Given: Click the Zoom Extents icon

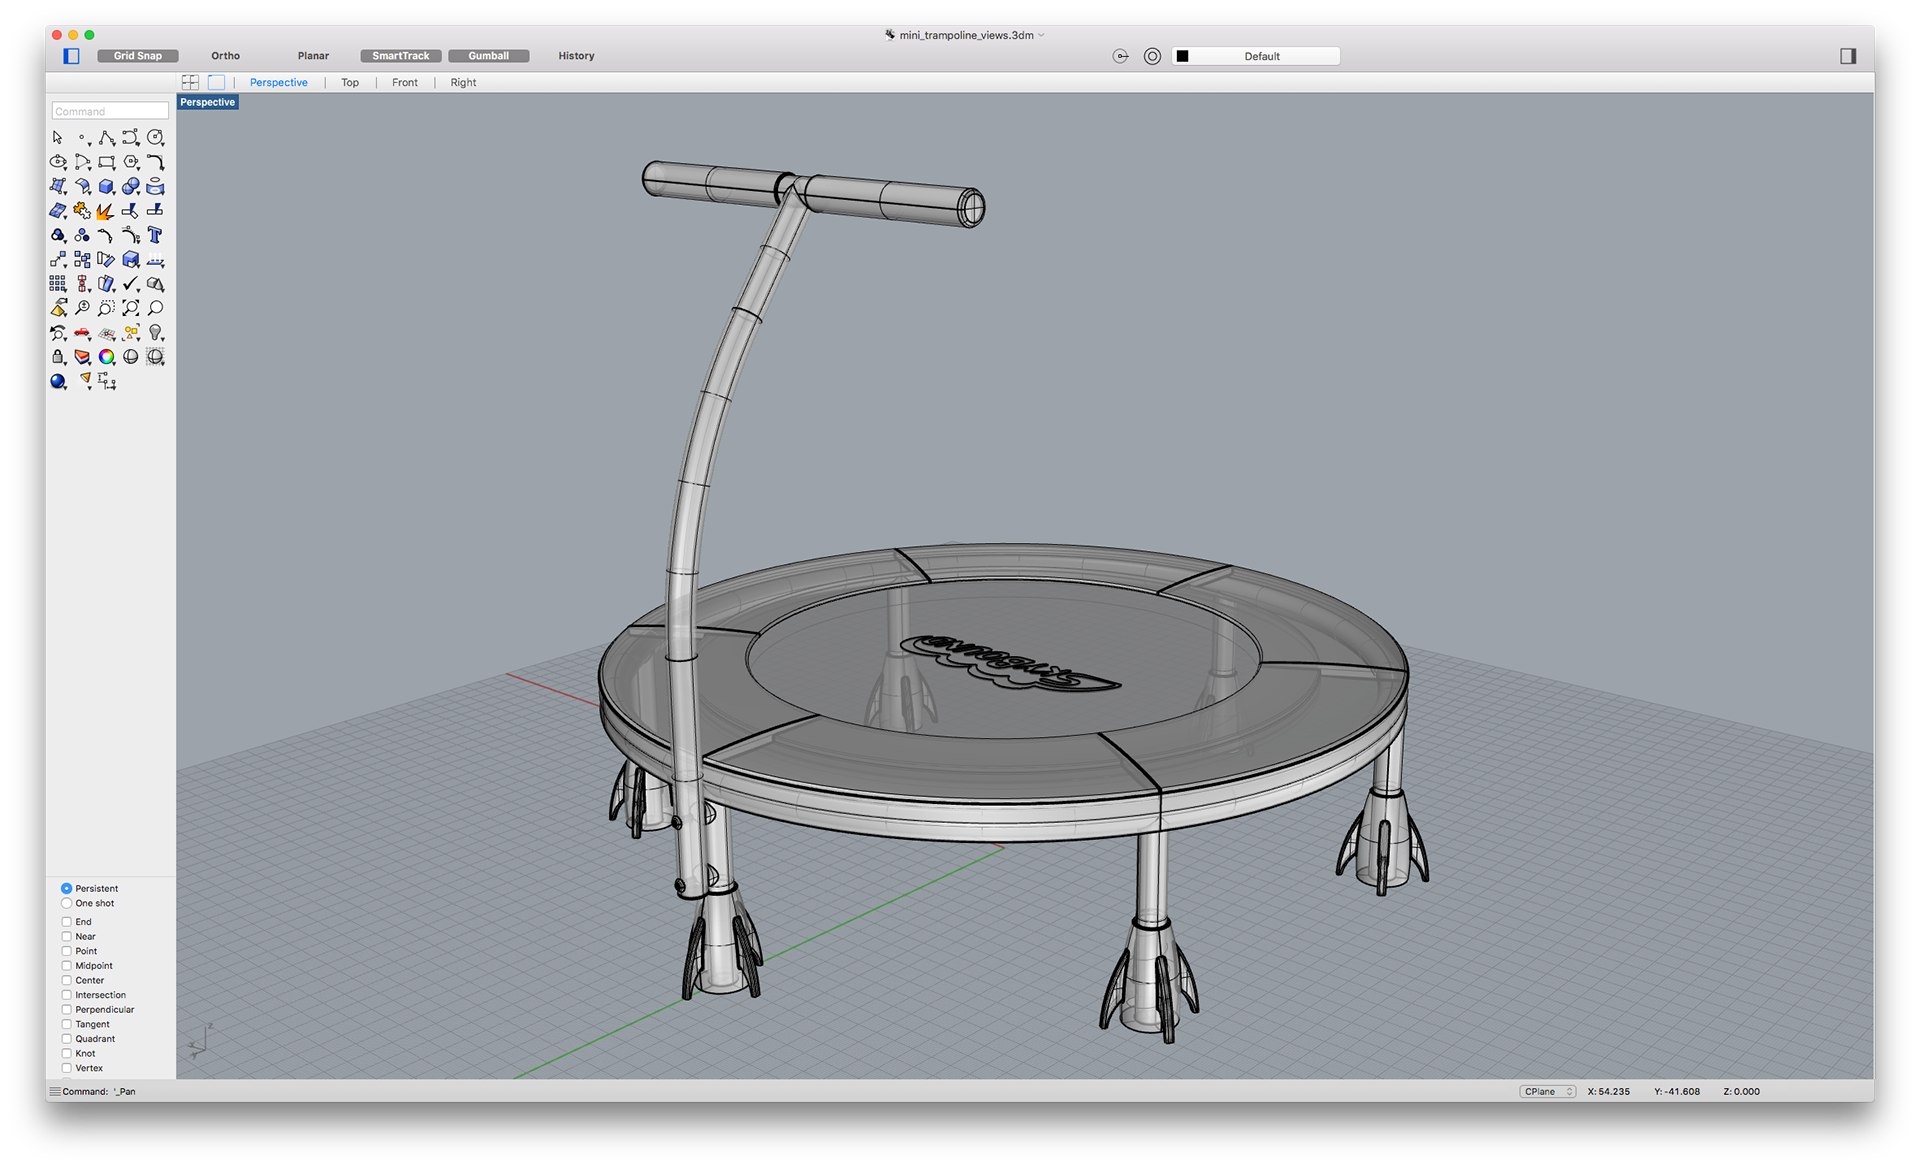Looking at the screenshot, I should pos(131,308).
